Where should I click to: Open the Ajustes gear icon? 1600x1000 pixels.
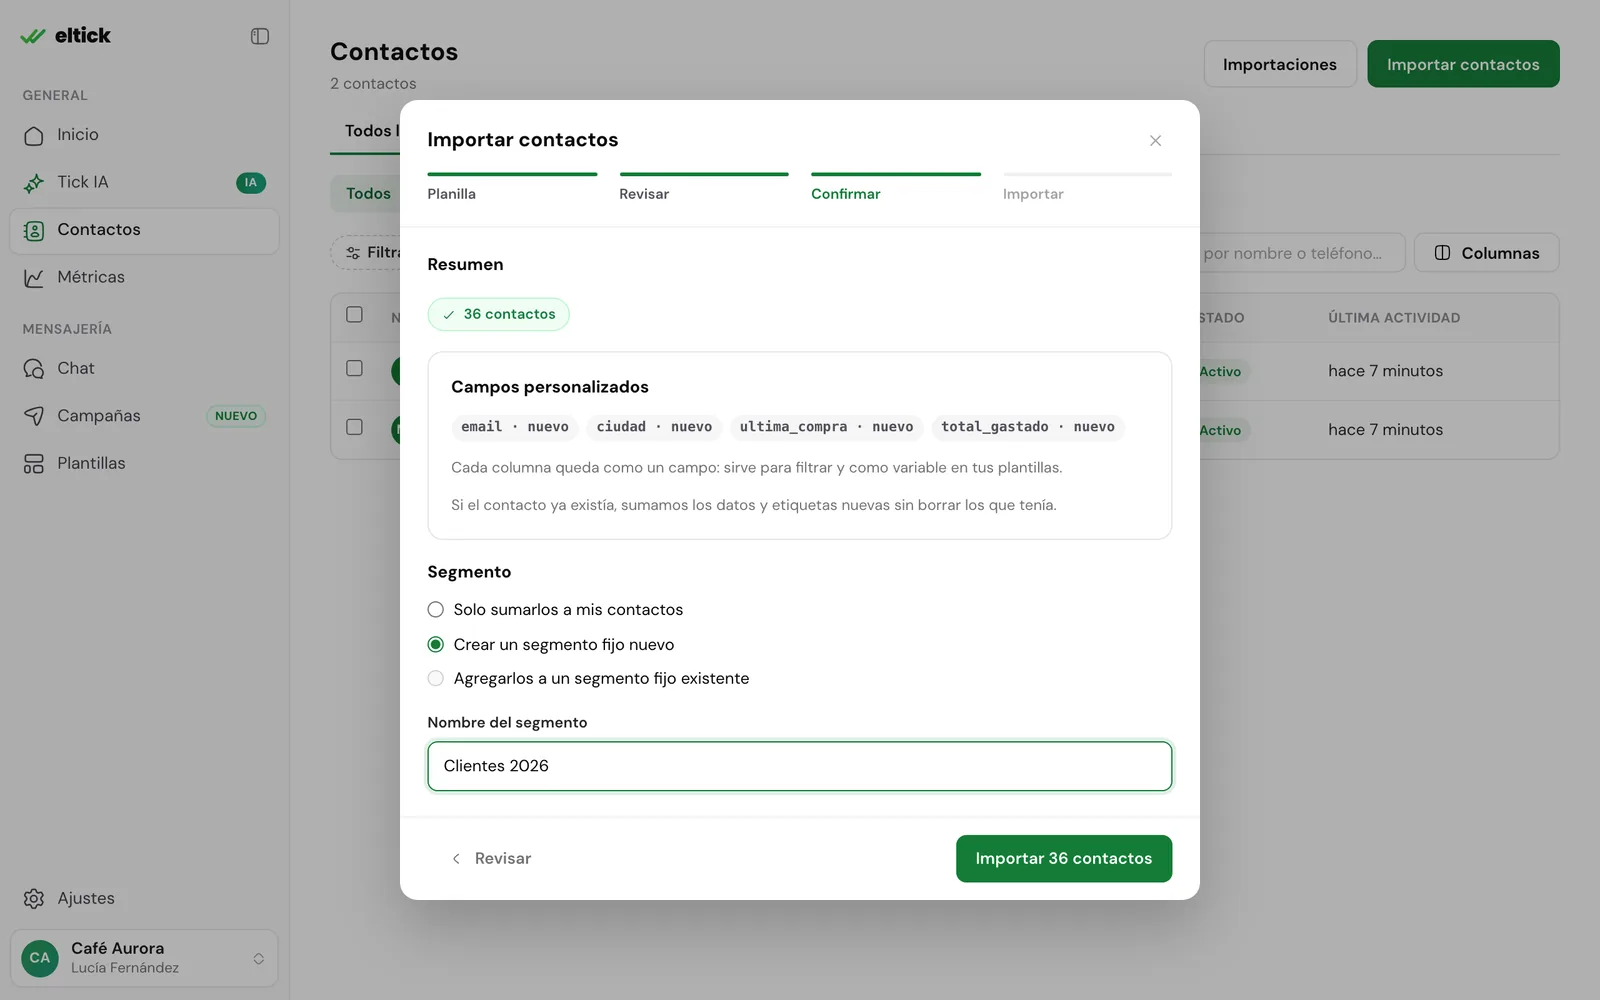click(x=34, y=899)
